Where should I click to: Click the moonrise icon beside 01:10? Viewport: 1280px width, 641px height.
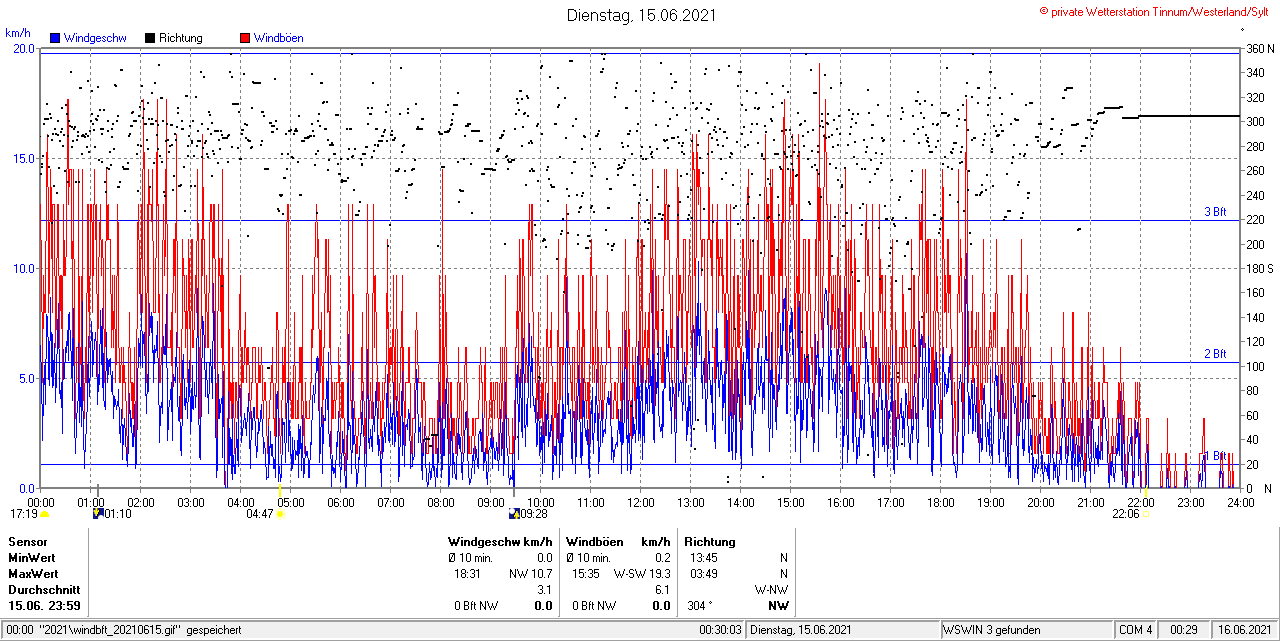(x=97, y=514)
